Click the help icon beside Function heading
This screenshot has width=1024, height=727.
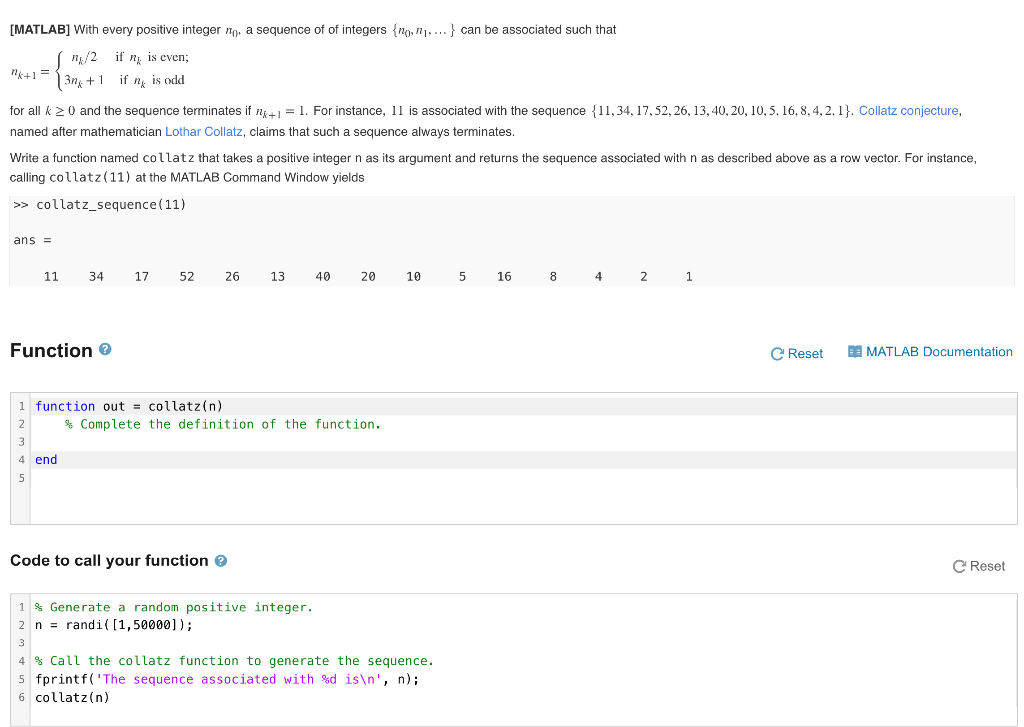105,351
